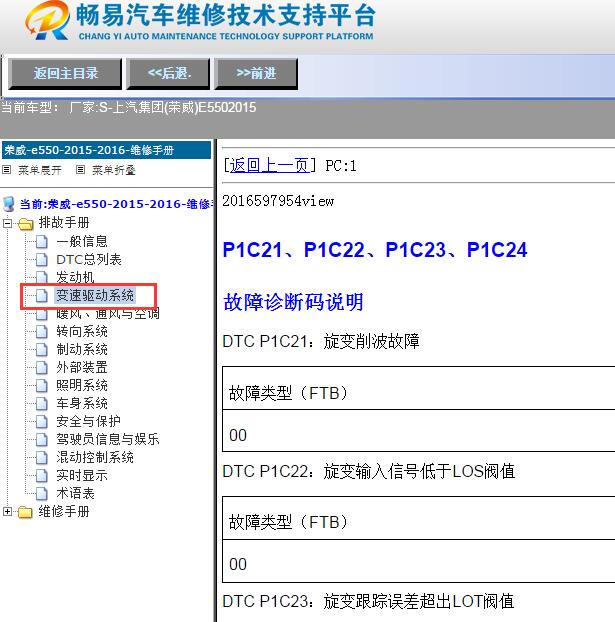Open the 照明系统 tree entry
The width and height of the screenshot is (615, 622).
coord(82,385)
